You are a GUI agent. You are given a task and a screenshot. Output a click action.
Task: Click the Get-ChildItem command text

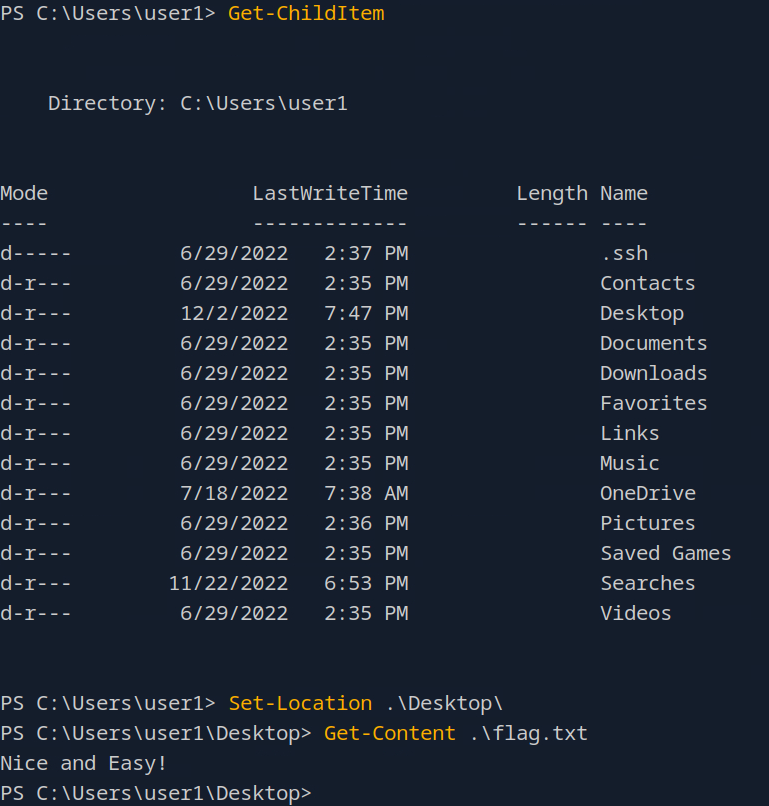(306, 14)
